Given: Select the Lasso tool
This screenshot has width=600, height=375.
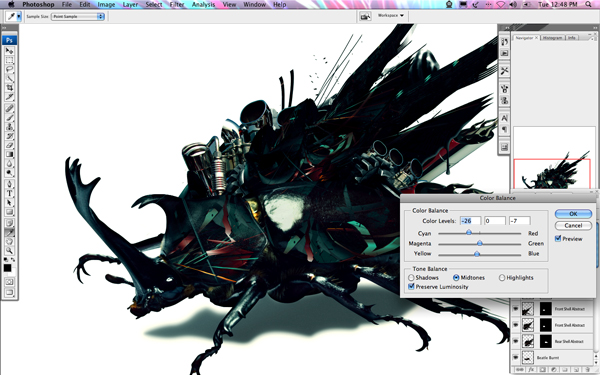Looking at the screenshot, I should pyautogui.click(x=9, y=69).
